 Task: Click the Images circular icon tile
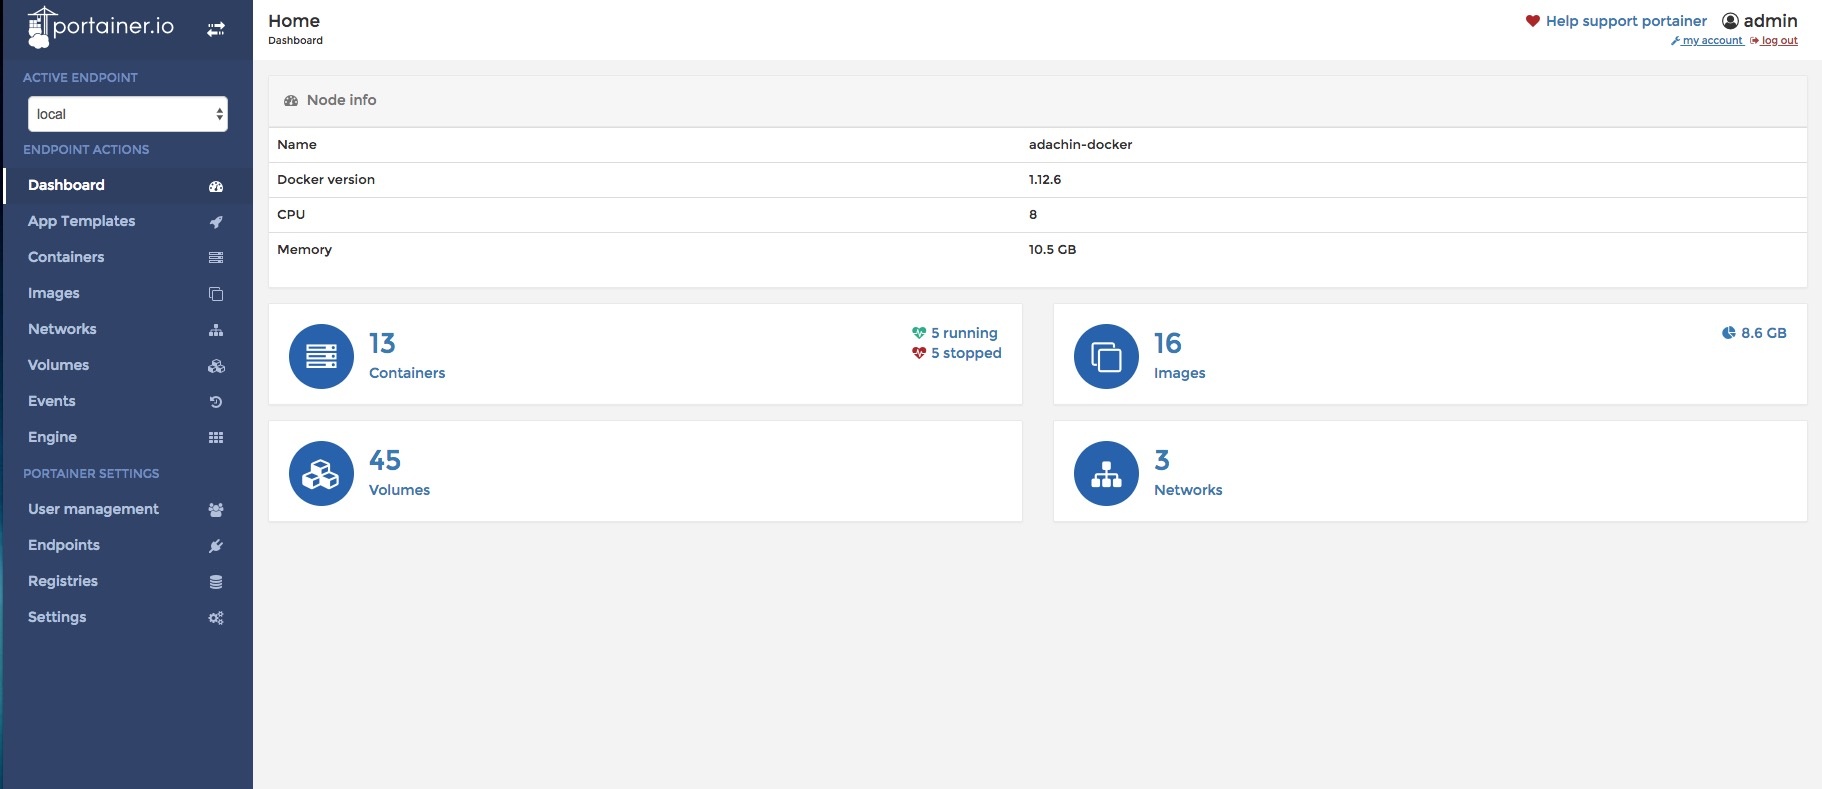point(1106,356)
